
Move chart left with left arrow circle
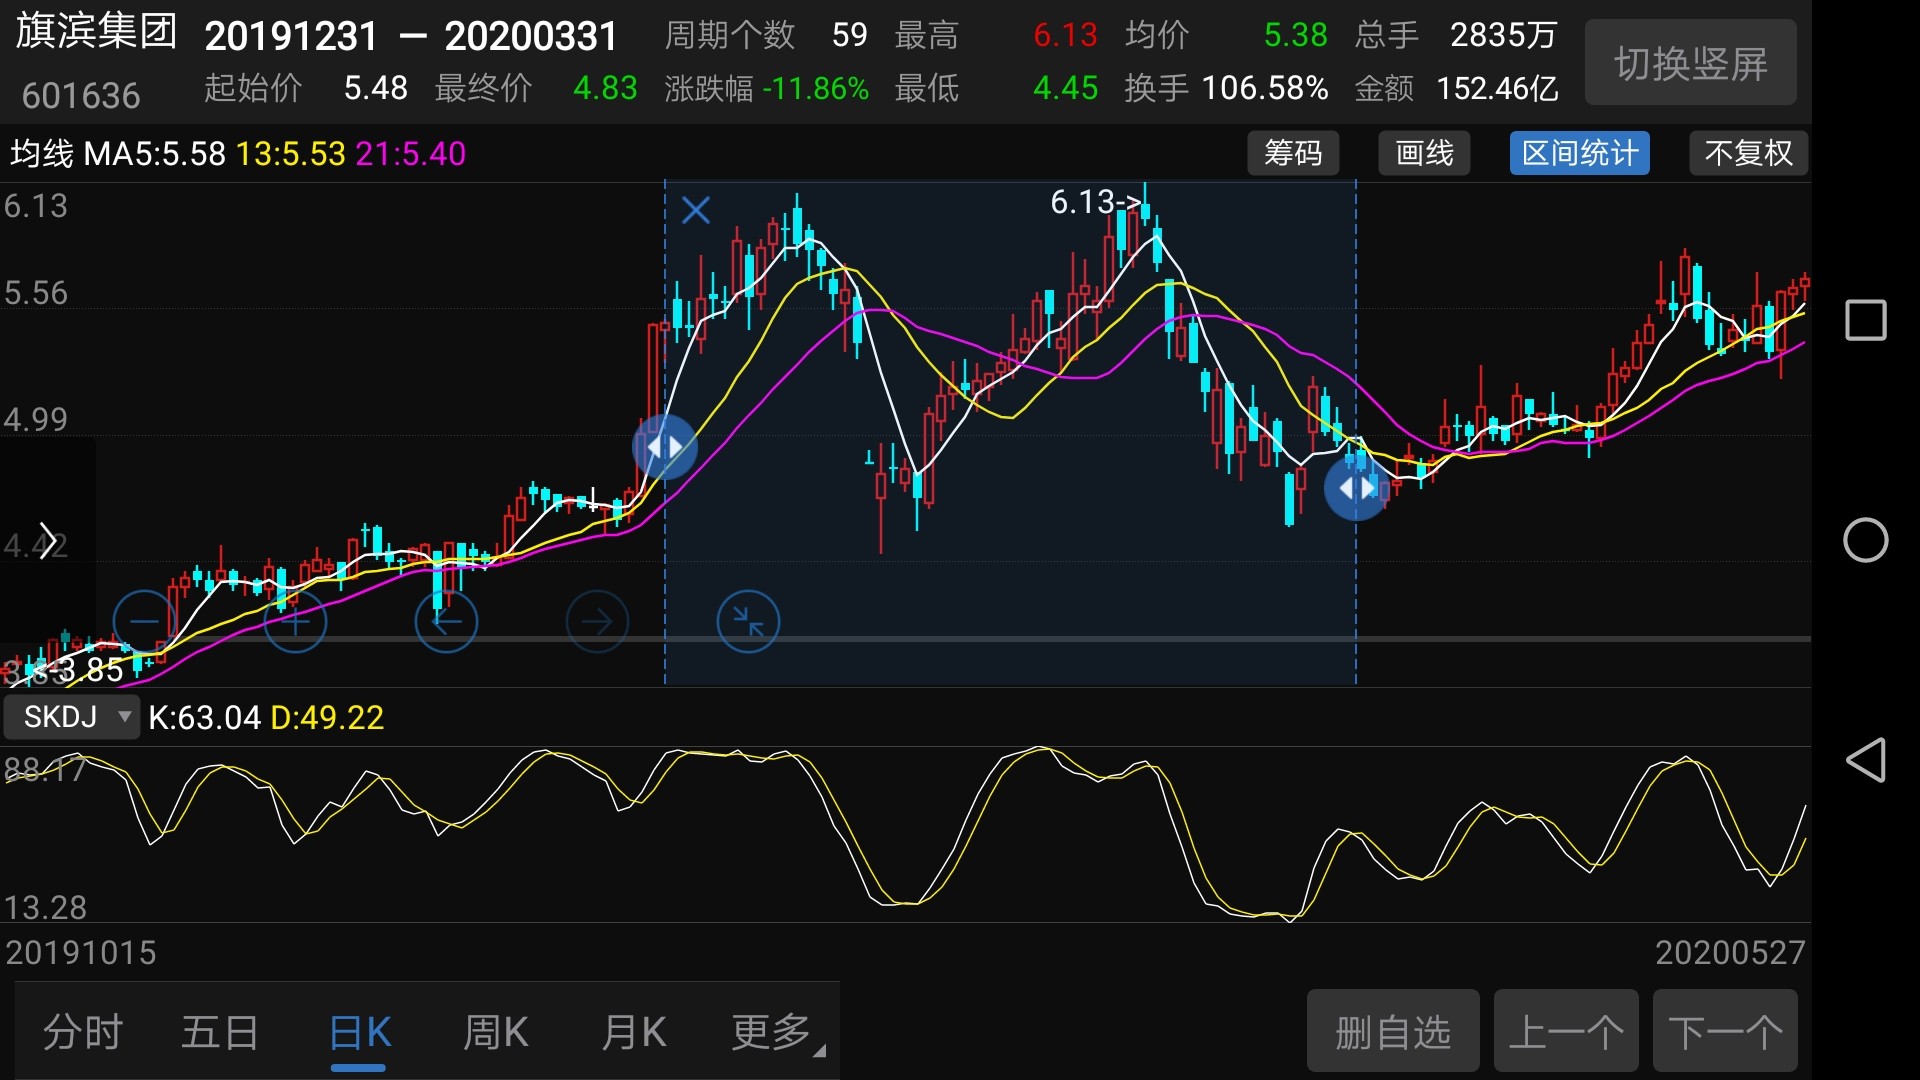[446, 621]
